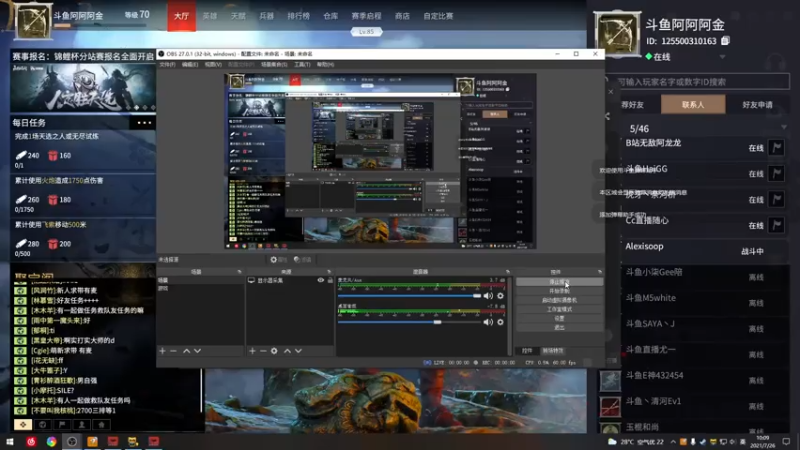This screenshot has width=800, height=450.
Task: Select person chat channel icon
Action: pos(82,424)
